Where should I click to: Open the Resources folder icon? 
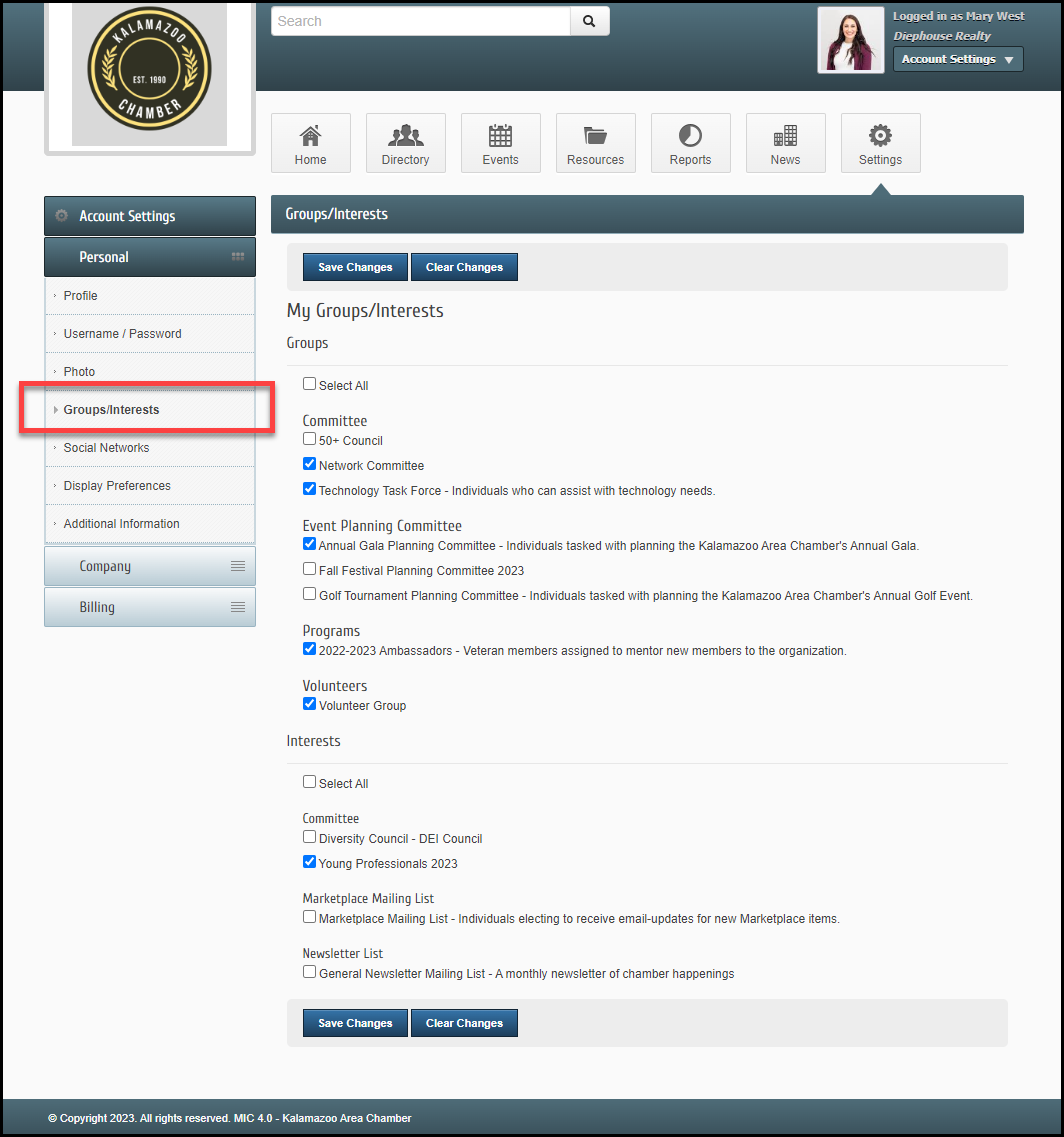(595, 137)
